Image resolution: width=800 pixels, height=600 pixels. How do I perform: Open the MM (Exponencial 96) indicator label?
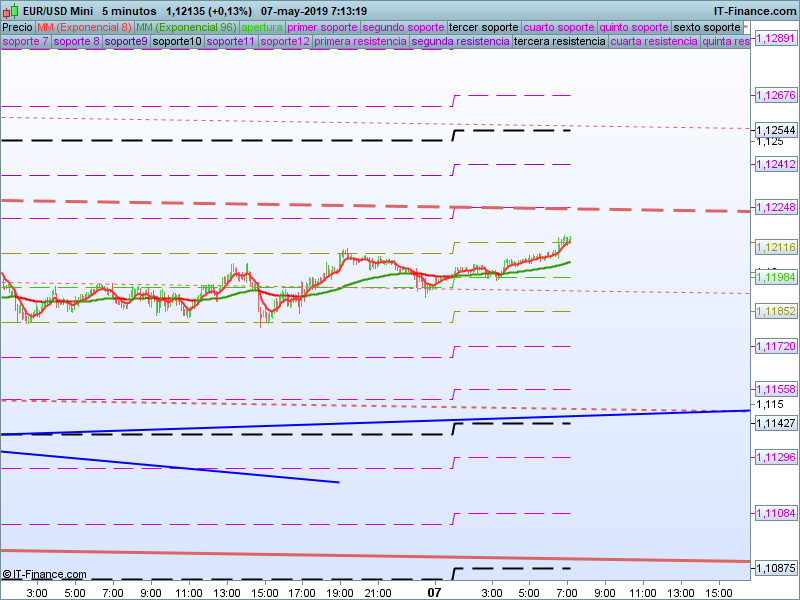coord(186,27)
